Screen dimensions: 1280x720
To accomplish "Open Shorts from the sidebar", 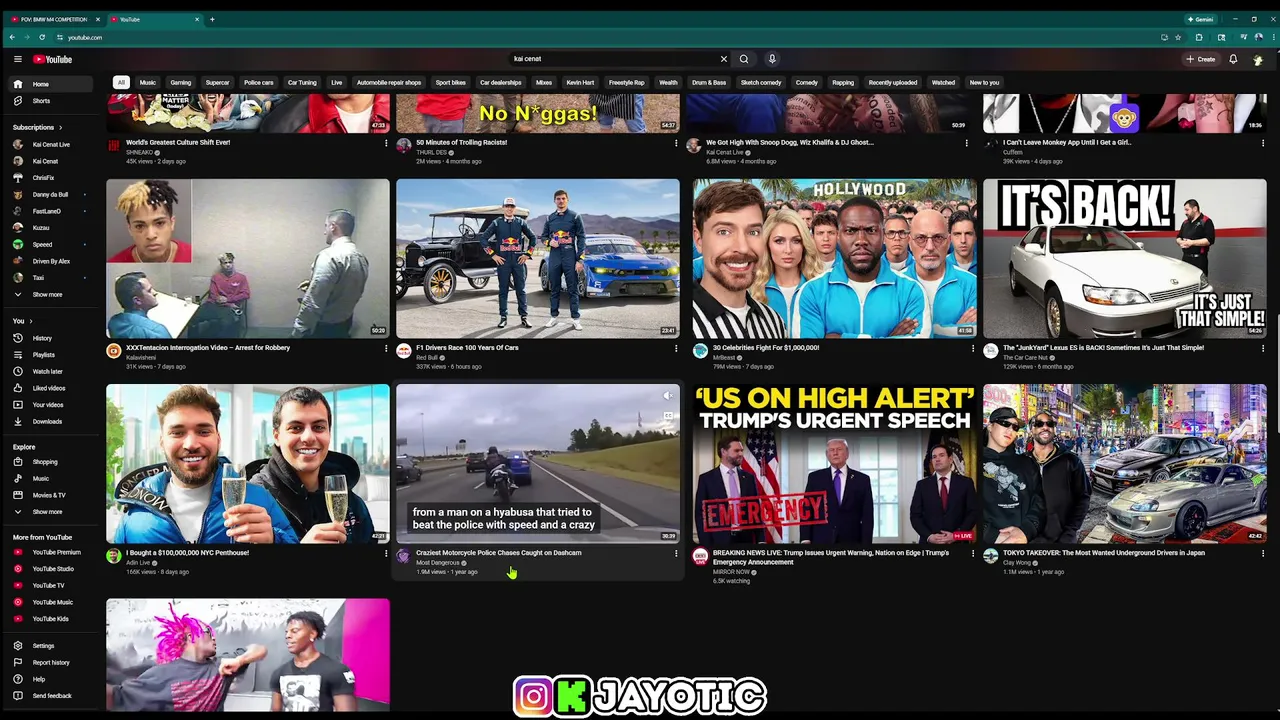I will pyautogui.click(x=41, y=101).
